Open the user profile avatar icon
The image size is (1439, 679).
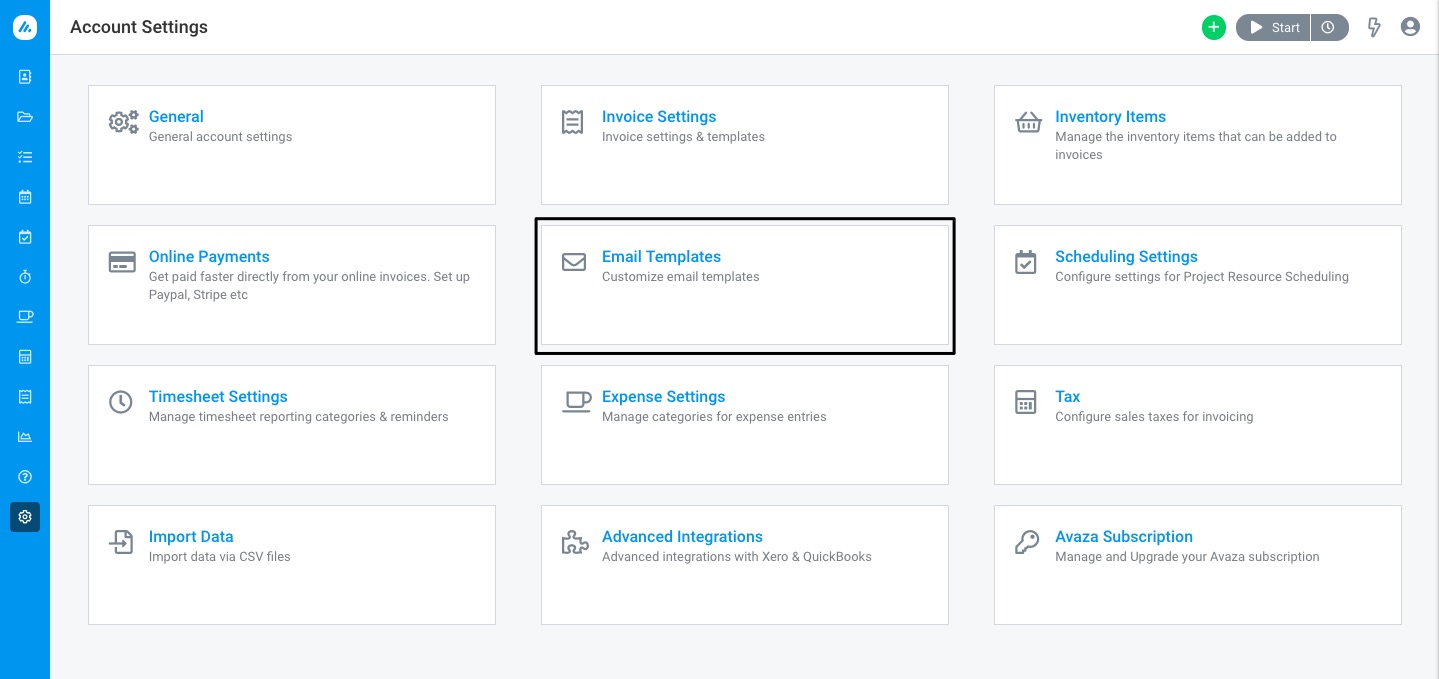tap(1410, 27)
